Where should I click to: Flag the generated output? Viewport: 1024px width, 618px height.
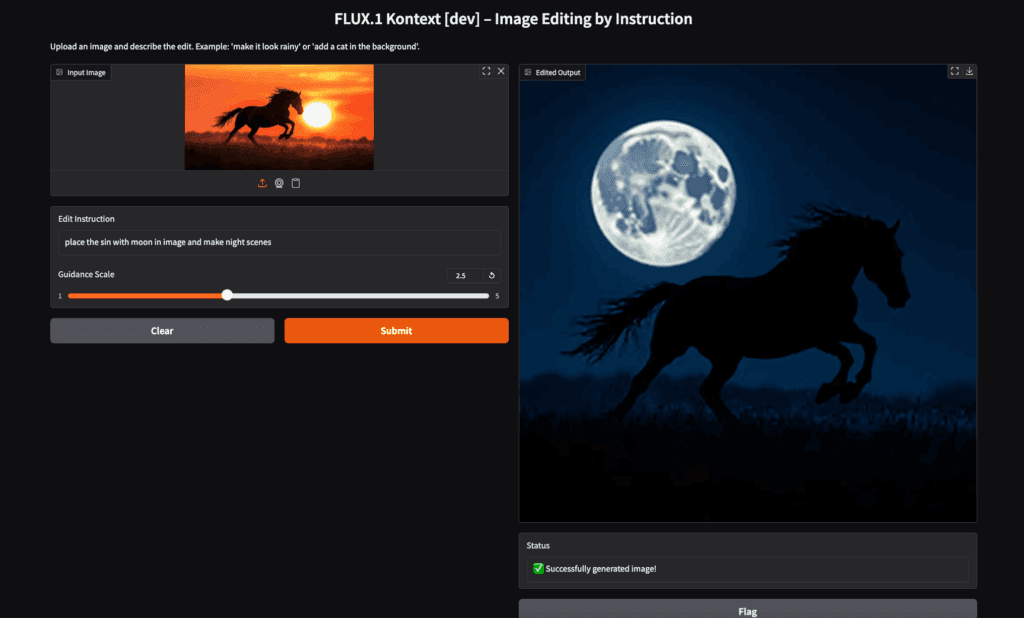point(748,611)
